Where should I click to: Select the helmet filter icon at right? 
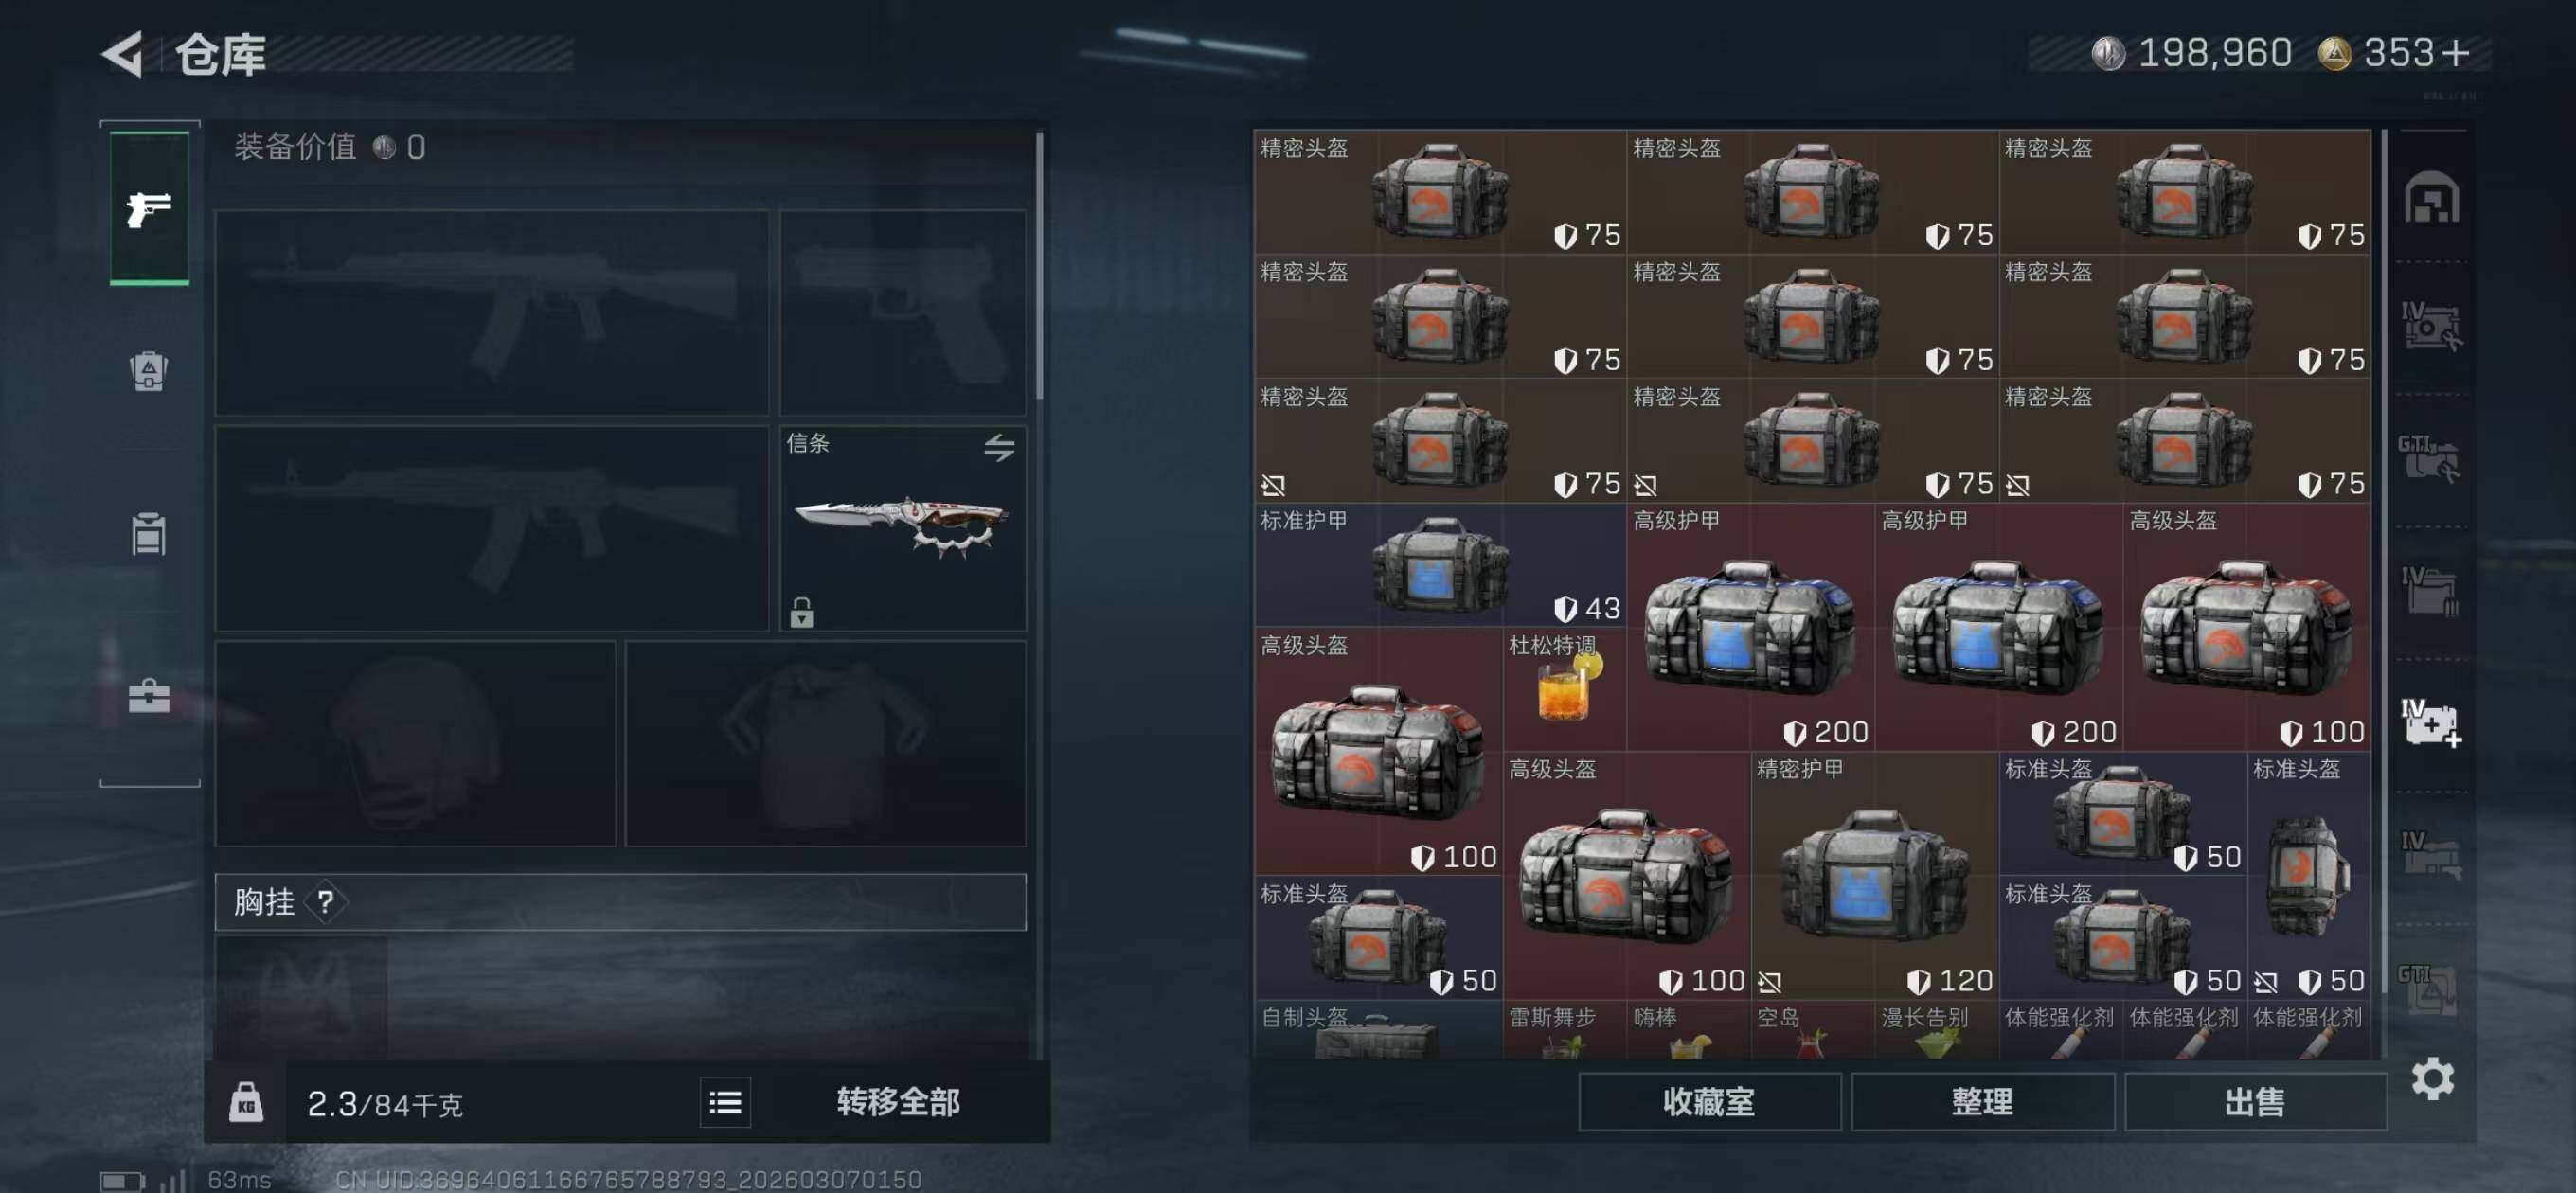pyautogui.click(x=2432, y=197)
